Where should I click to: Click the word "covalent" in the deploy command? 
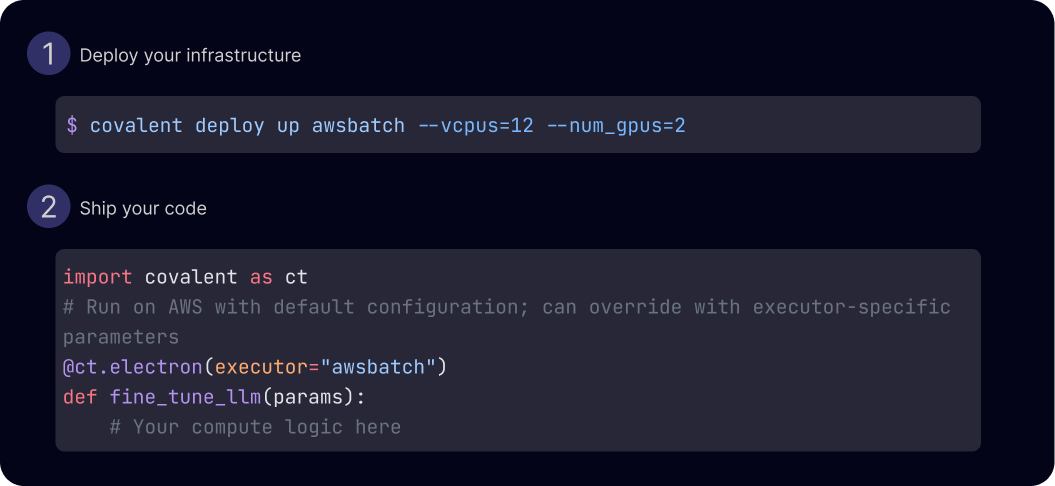(136, 125)
